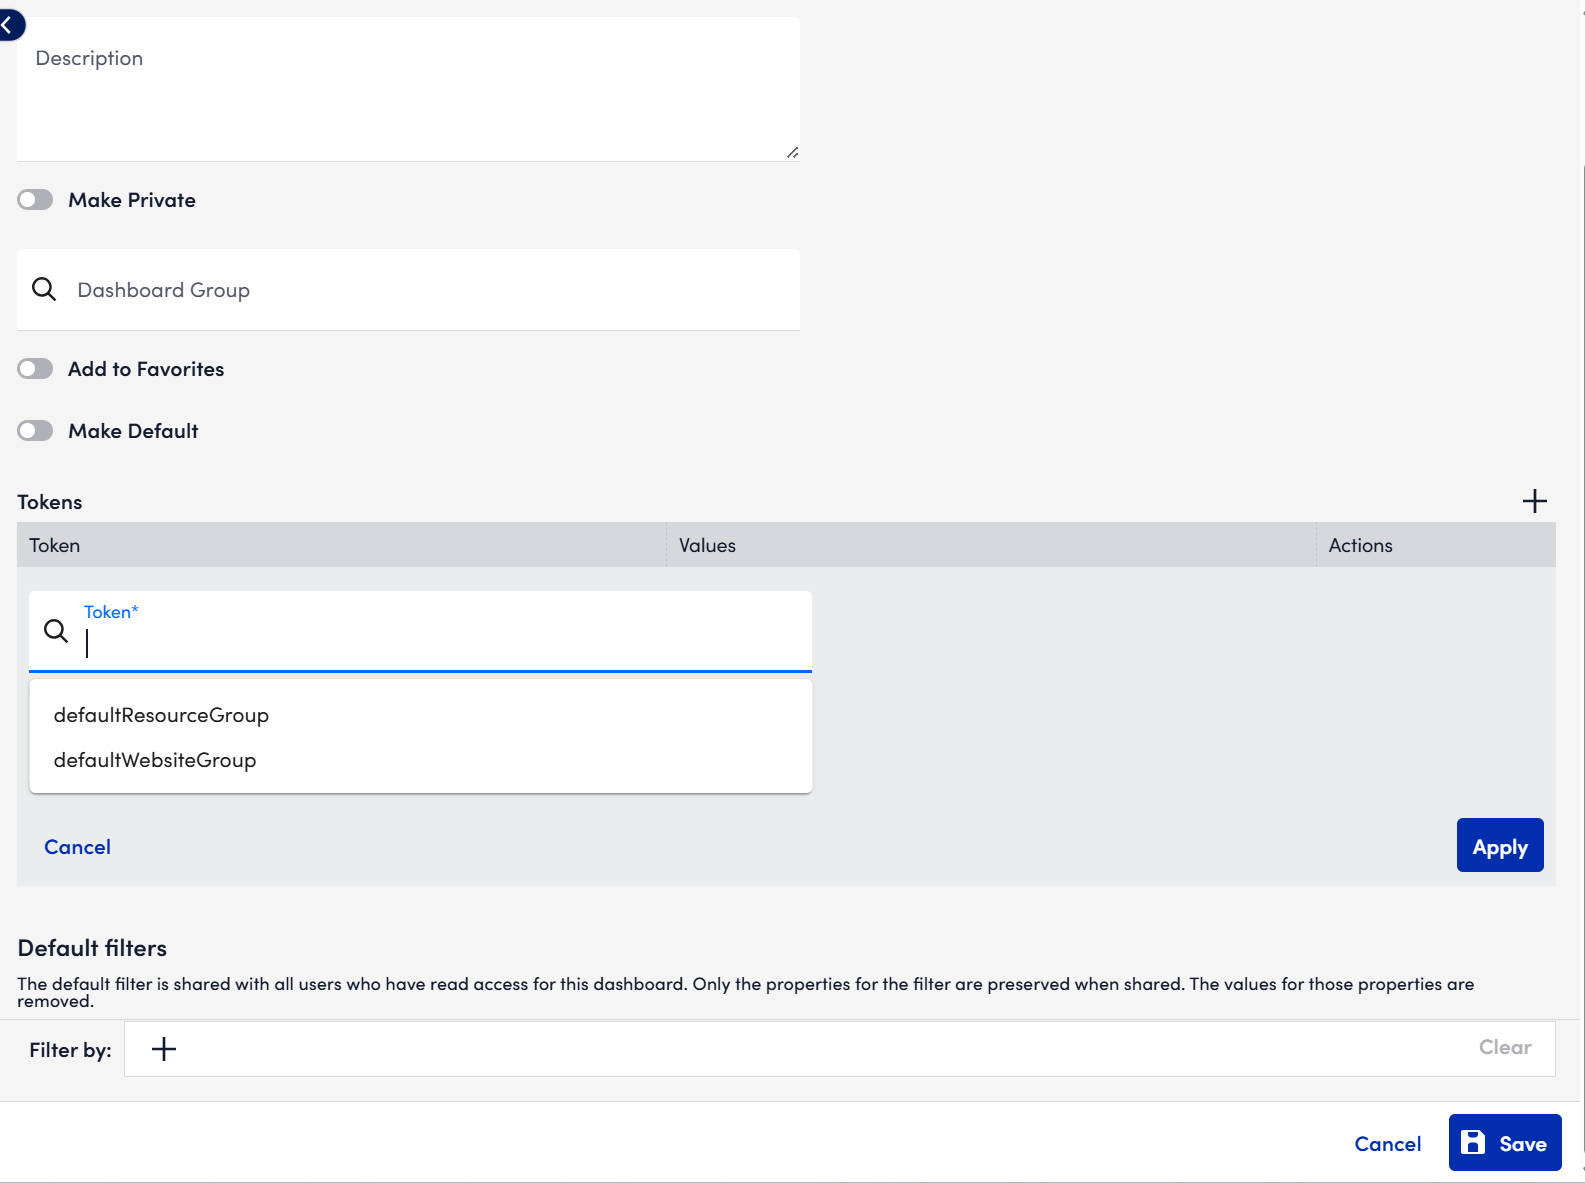The width and height of the screenshot is (1585, 1183).
Task: Click the Token column header
Action: (x=55, y=545)
